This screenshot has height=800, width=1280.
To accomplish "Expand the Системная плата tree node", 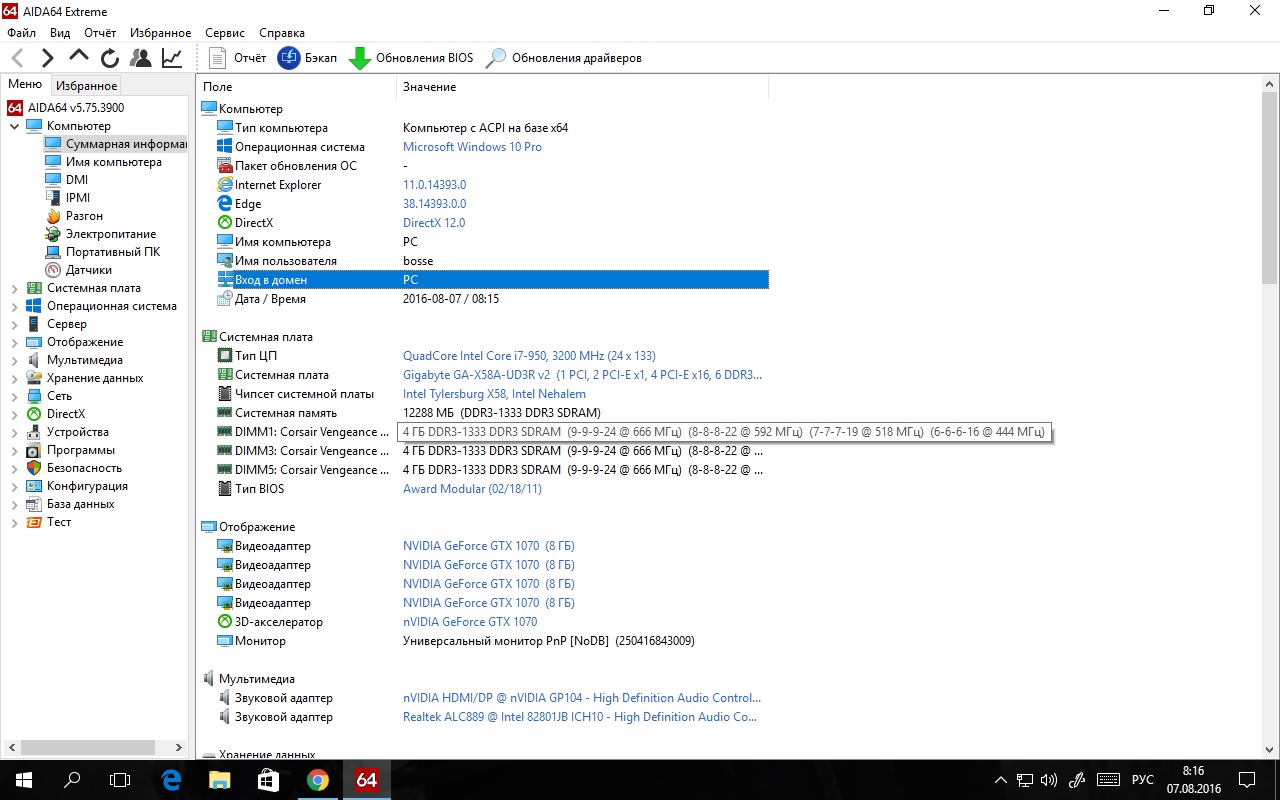I will click(x=14, y=288).
